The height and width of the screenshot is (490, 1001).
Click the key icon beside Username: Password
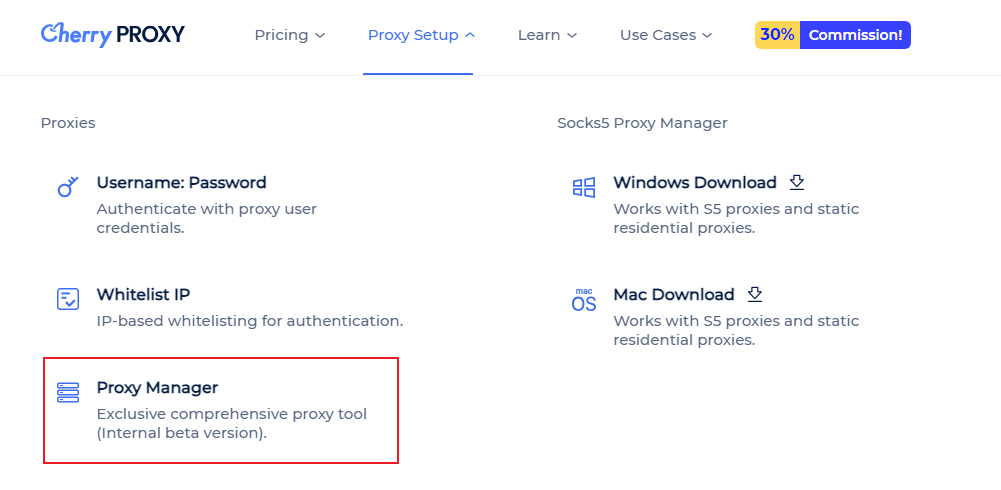pyautogui.click(x=68, y=187)
